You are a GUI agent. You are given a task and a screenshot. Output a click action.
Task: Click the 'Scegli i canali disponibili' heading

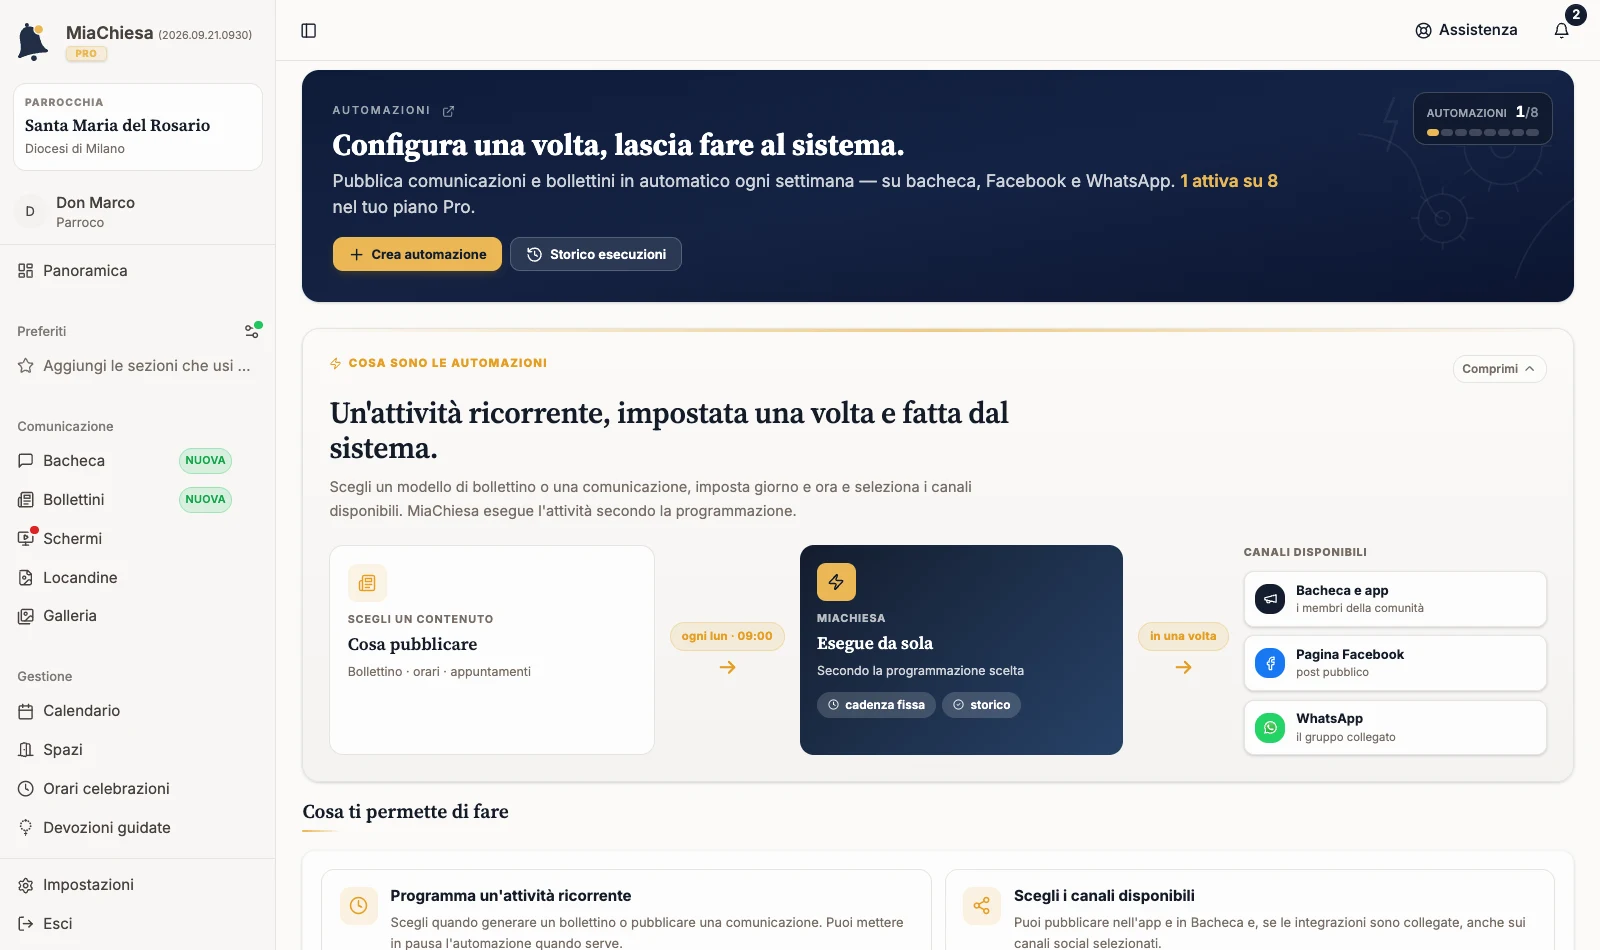click(x=1104, y=896)
